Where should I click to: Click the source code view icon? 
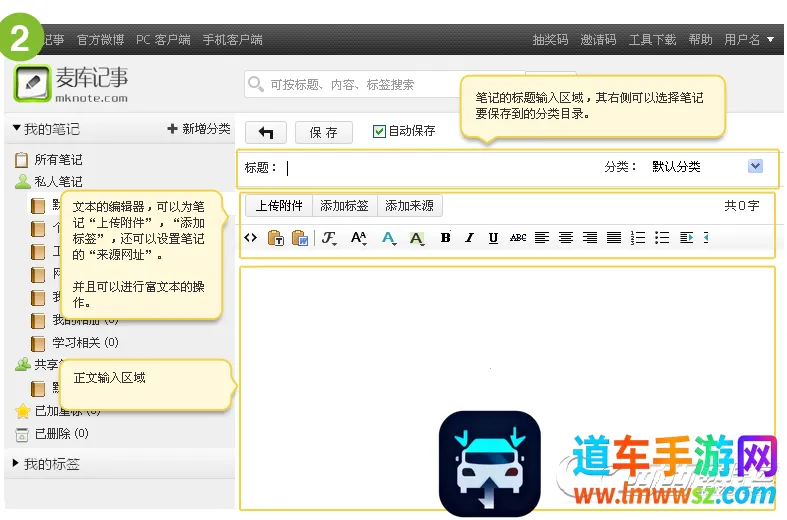point(251,238)
